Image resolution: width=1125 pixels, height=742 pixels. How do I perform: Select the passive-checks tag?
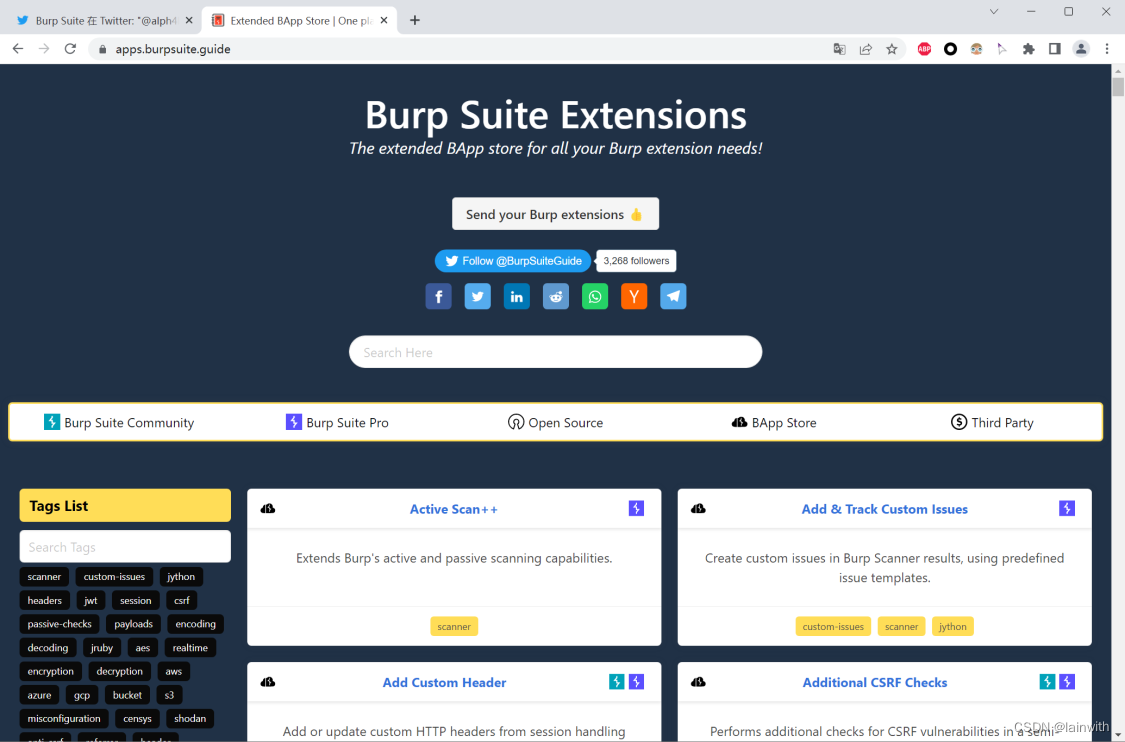(60, 624)
